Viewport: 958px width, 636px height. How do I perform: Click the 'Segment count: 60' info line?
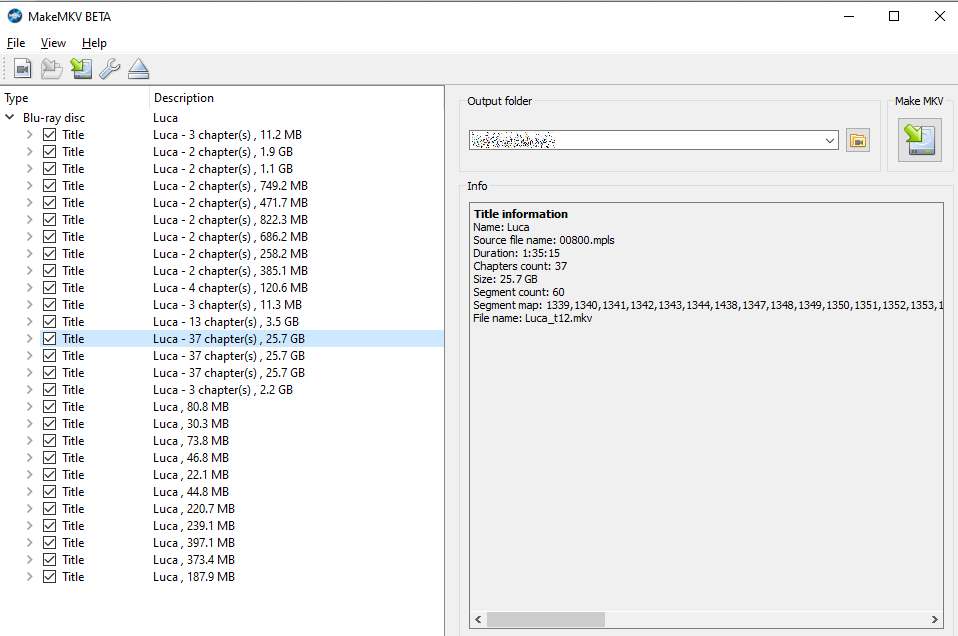tap(519, 292)
